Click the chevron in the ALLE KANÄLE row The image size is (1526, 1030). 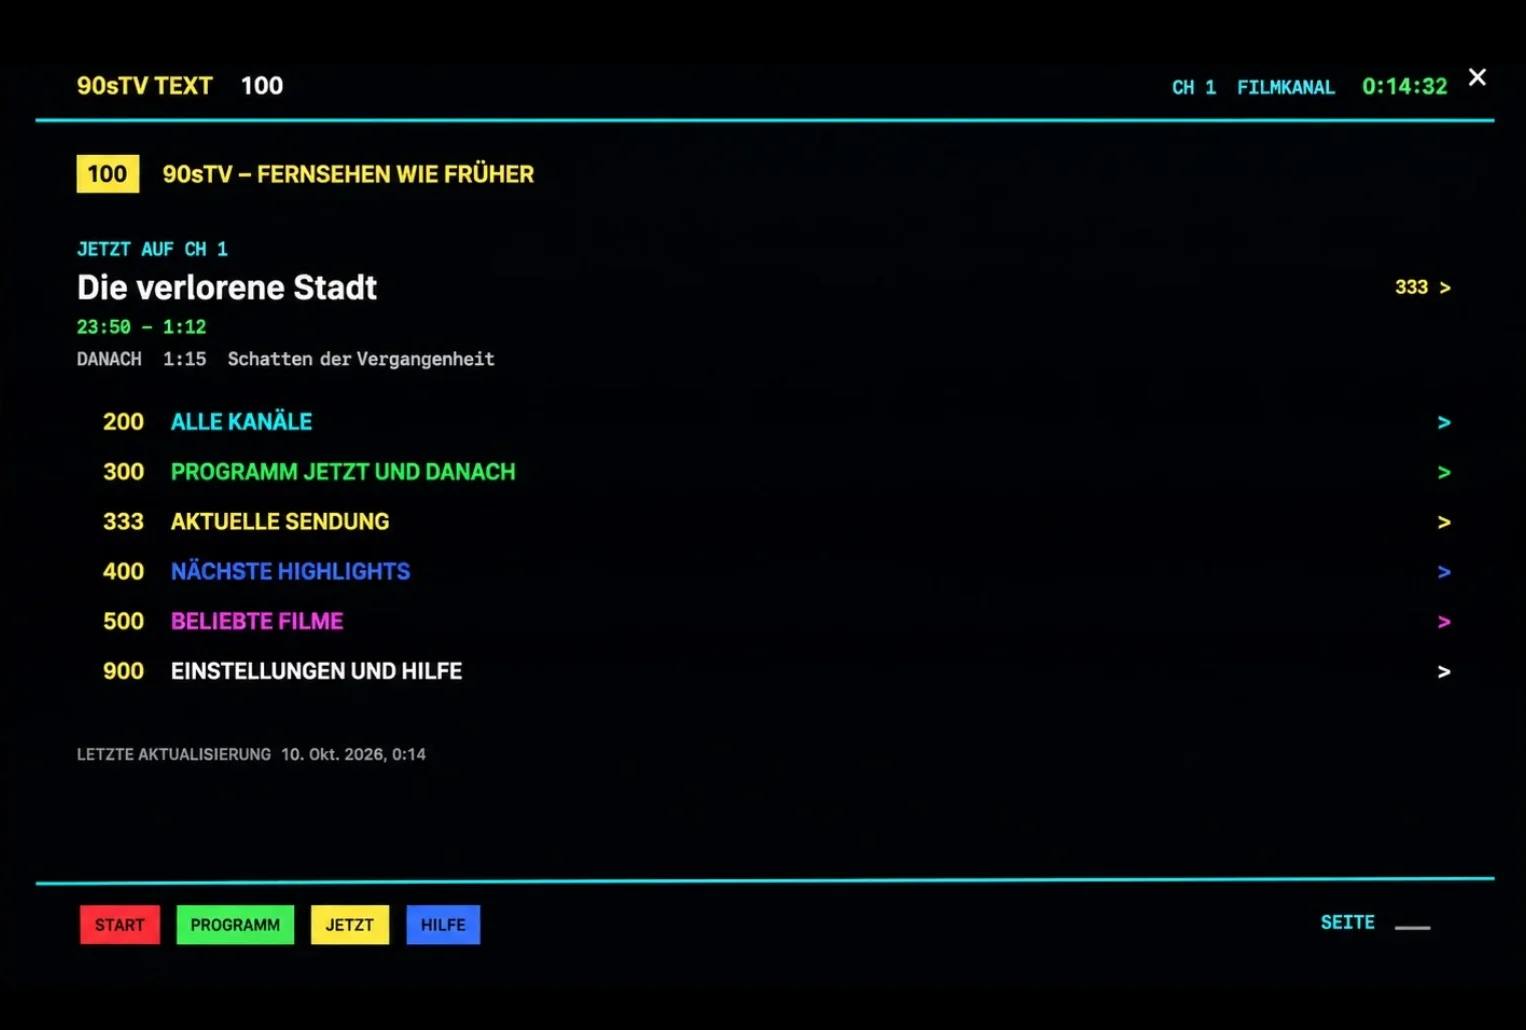pyautogui.click(x=1443, y=422)
